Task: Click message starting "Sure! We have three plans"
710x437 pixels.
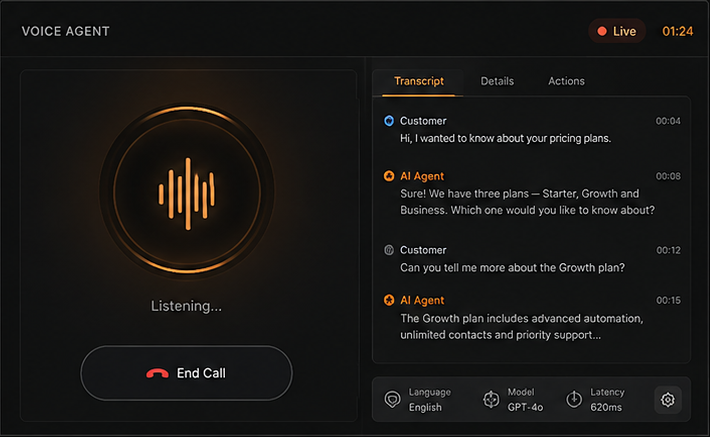Action: [x=528, y=202]
